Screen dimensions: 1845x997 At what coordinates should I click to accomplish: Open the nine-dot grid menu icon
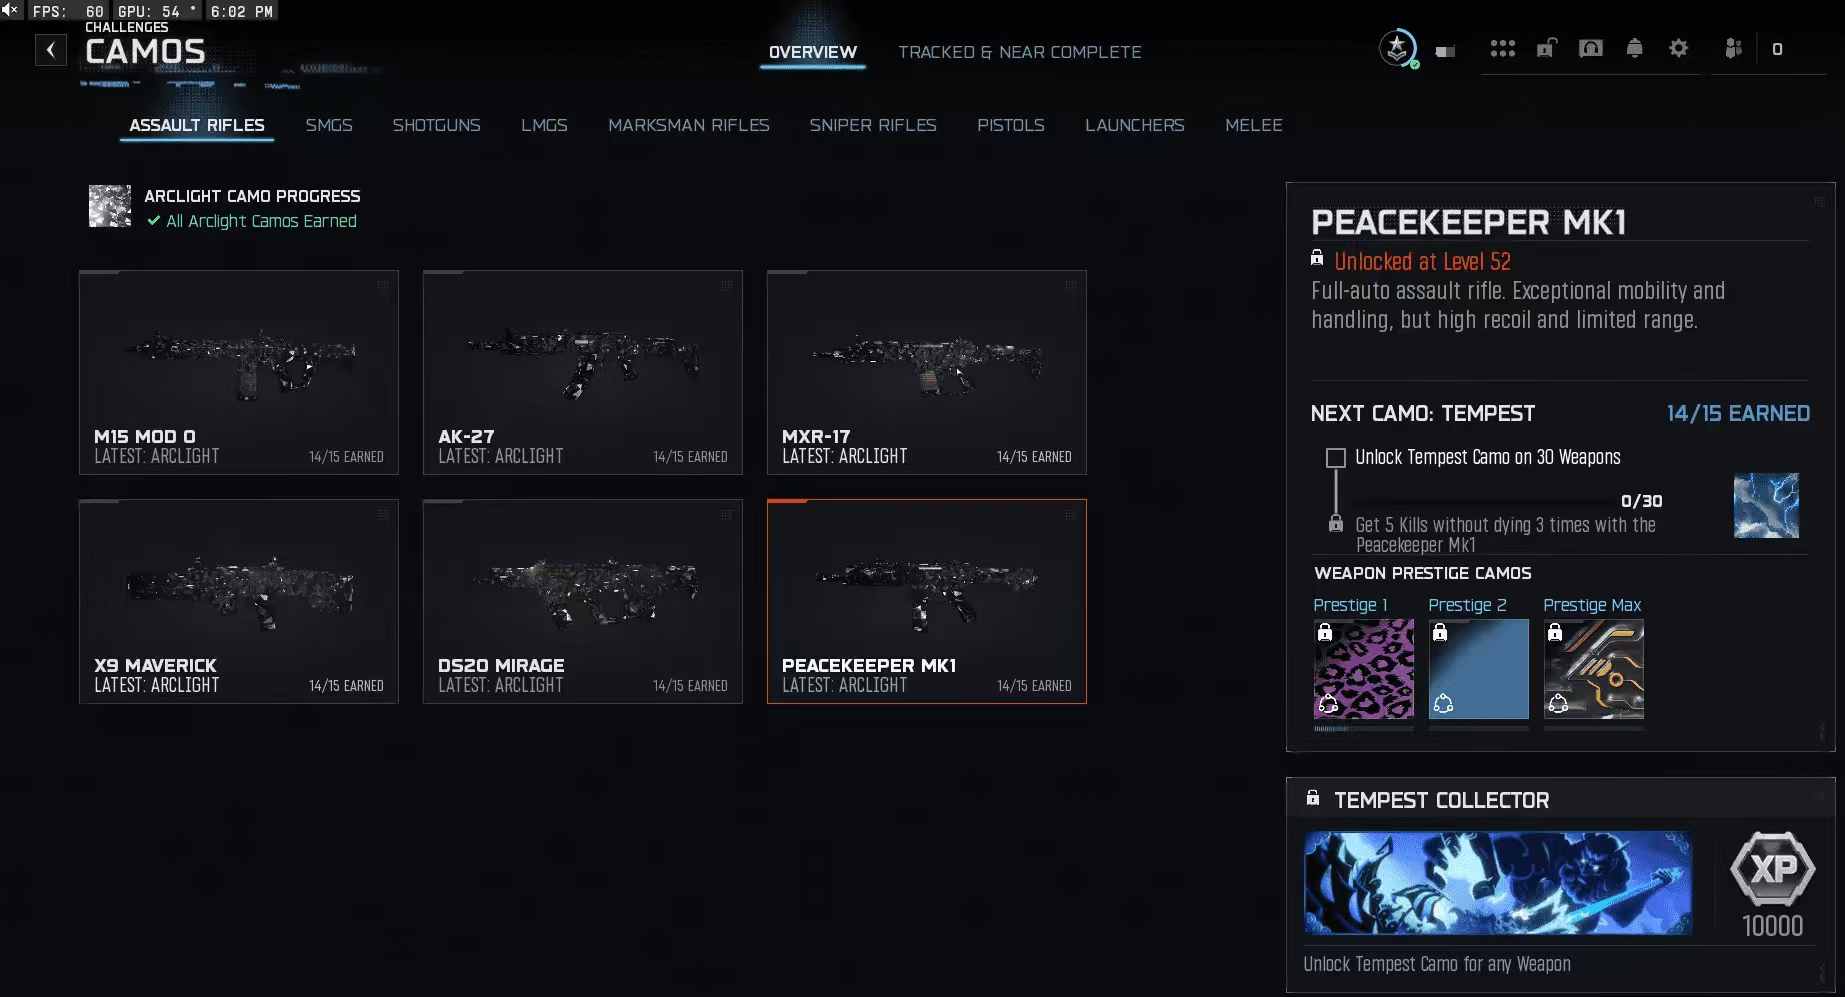coord(1502,49)
